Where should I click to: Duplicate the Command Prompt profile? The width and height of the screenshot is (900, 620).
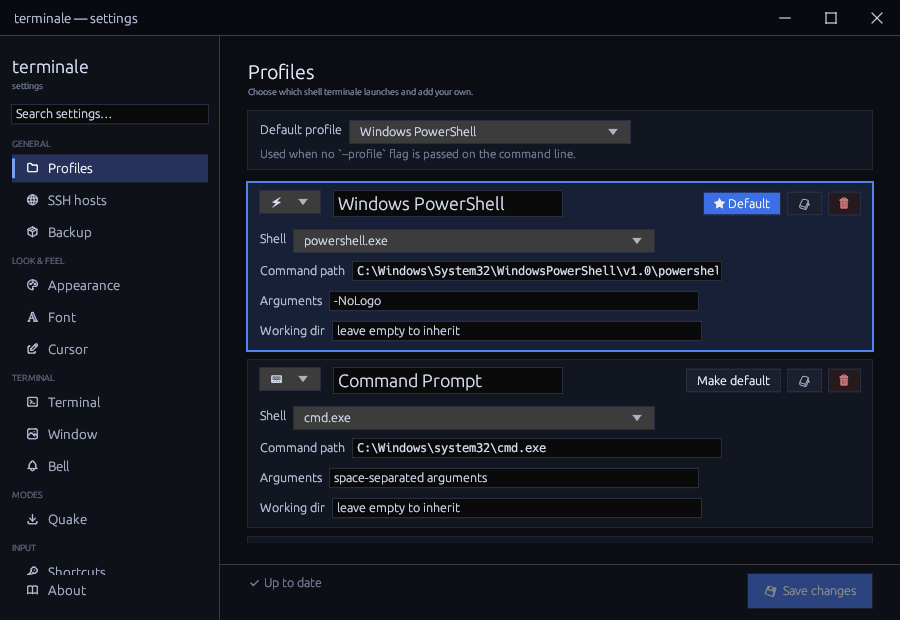pos(804,381)
